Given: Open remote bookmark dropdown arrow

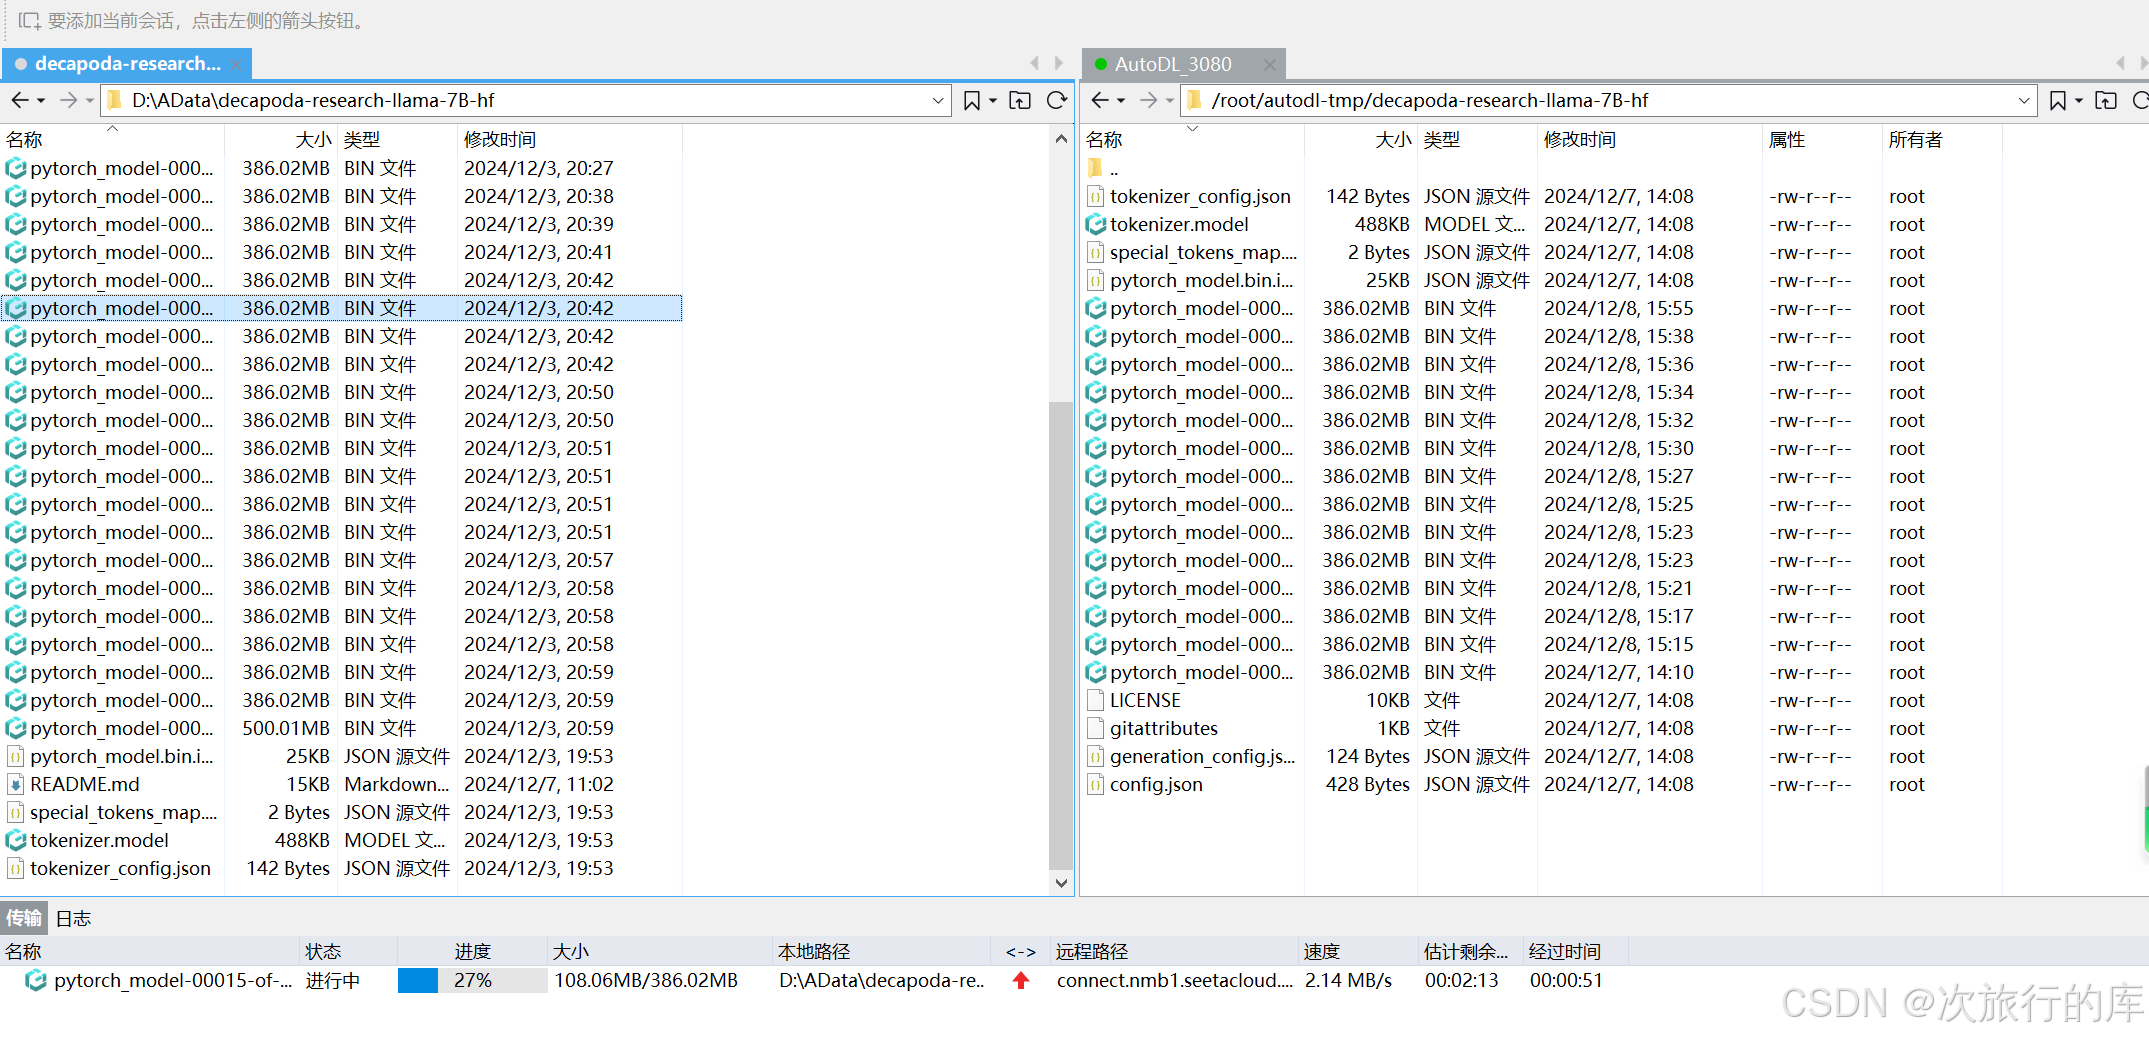Looking at the screenshot, I should point(2079,101).
